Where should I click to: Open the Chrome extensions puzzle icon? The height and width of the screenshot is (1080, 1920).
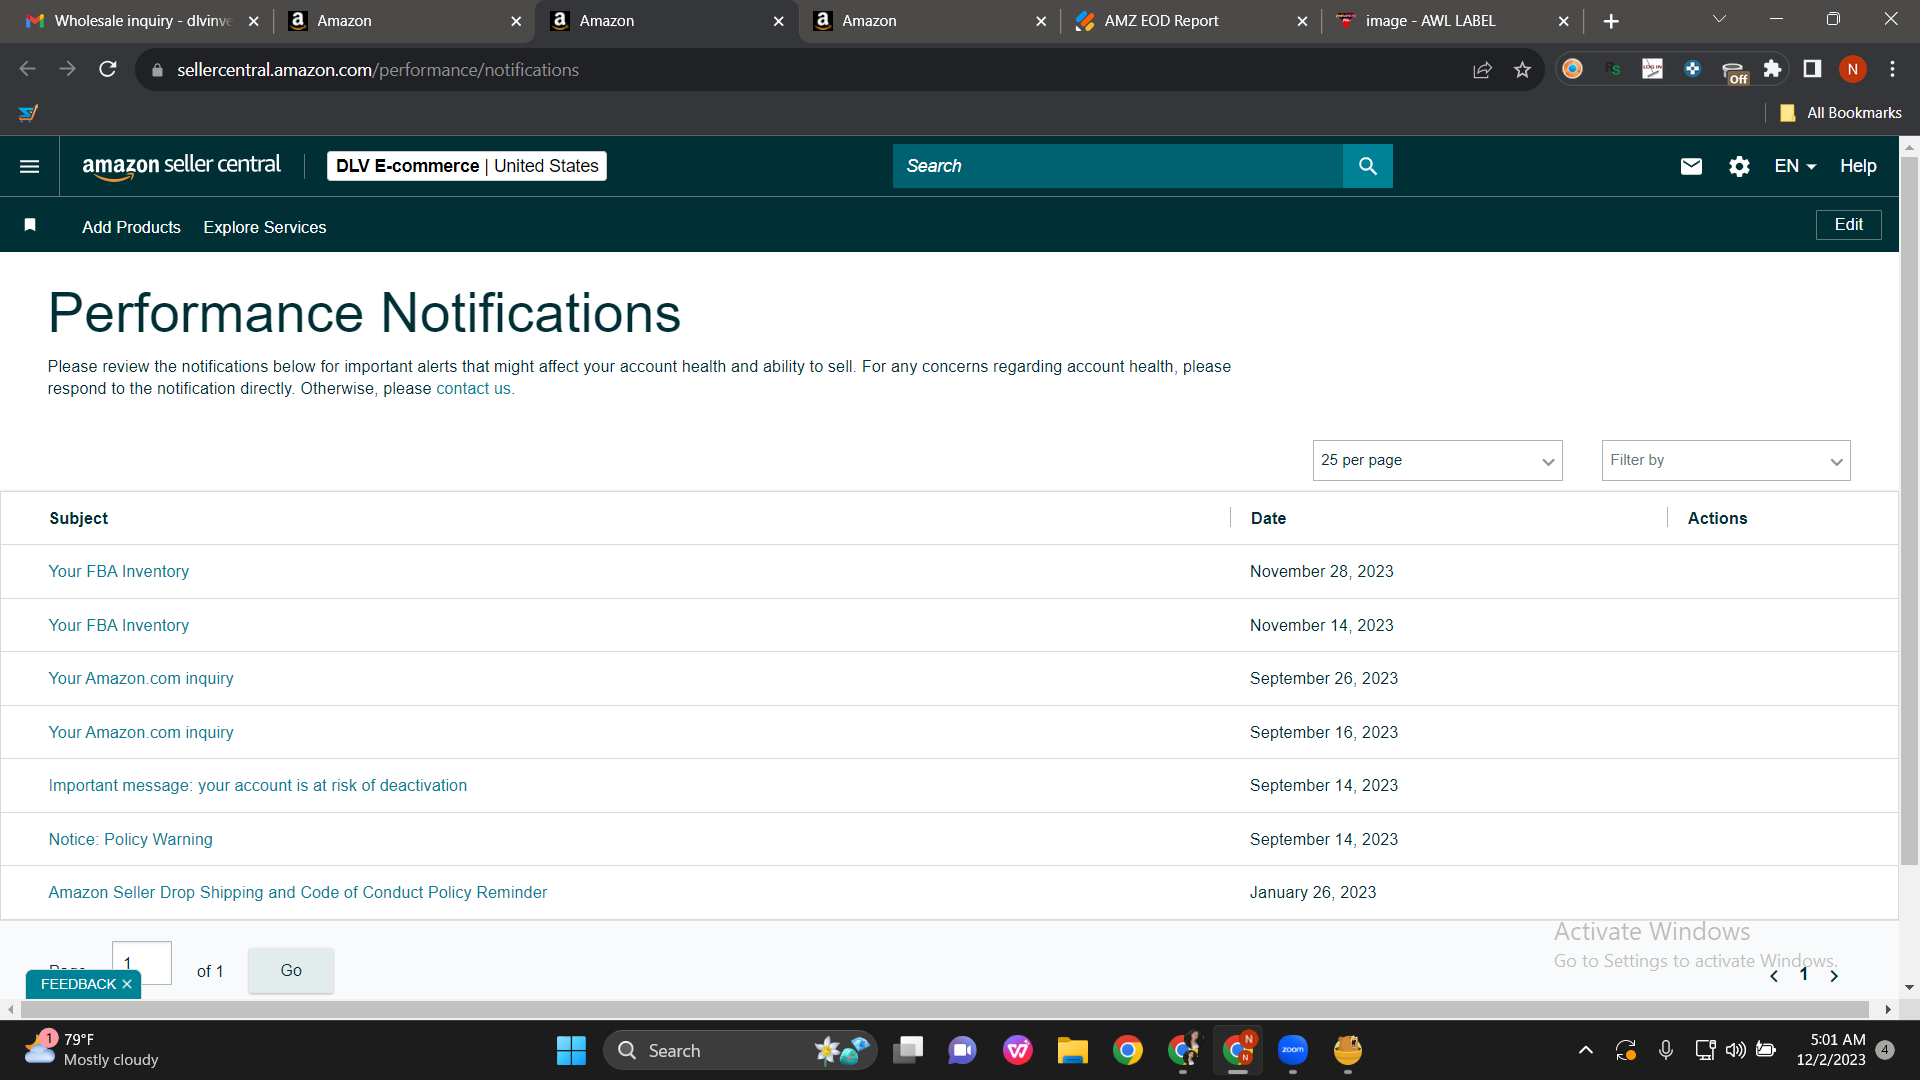(x=1772, y=69)
